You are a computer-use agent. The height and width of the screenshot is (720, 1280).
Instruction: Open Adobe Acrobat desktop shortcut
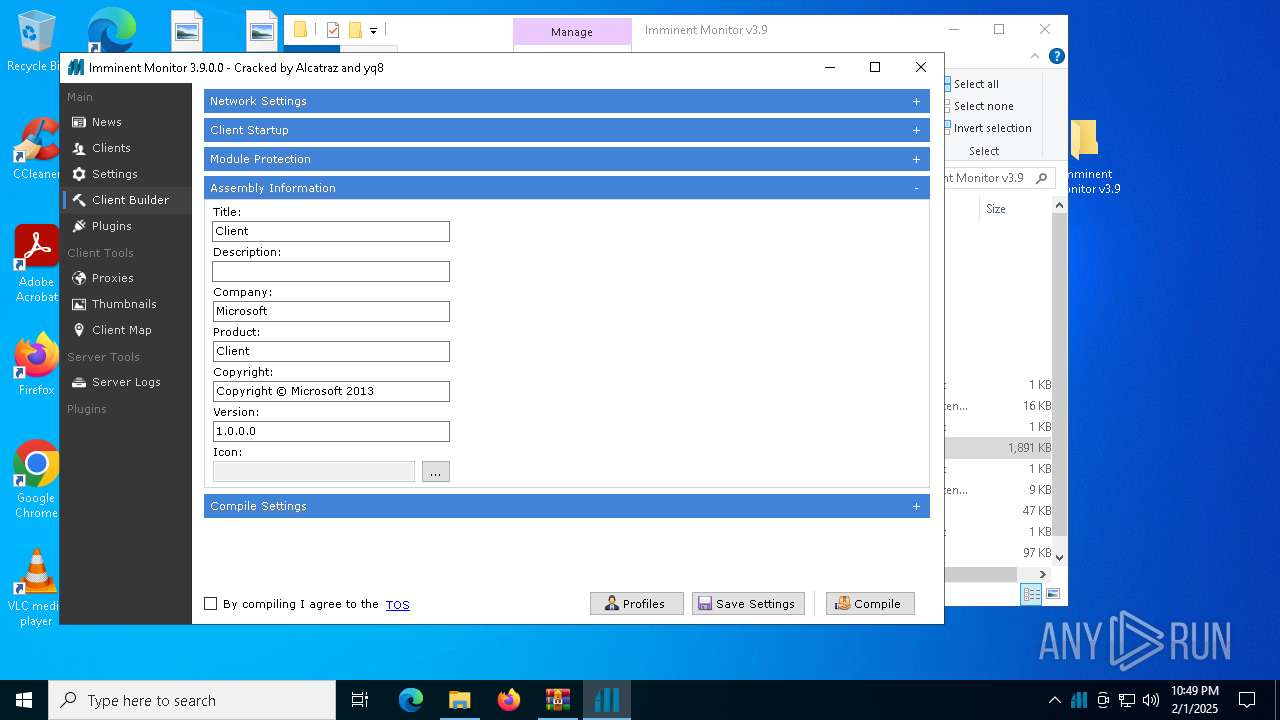(x=36, y=264)
